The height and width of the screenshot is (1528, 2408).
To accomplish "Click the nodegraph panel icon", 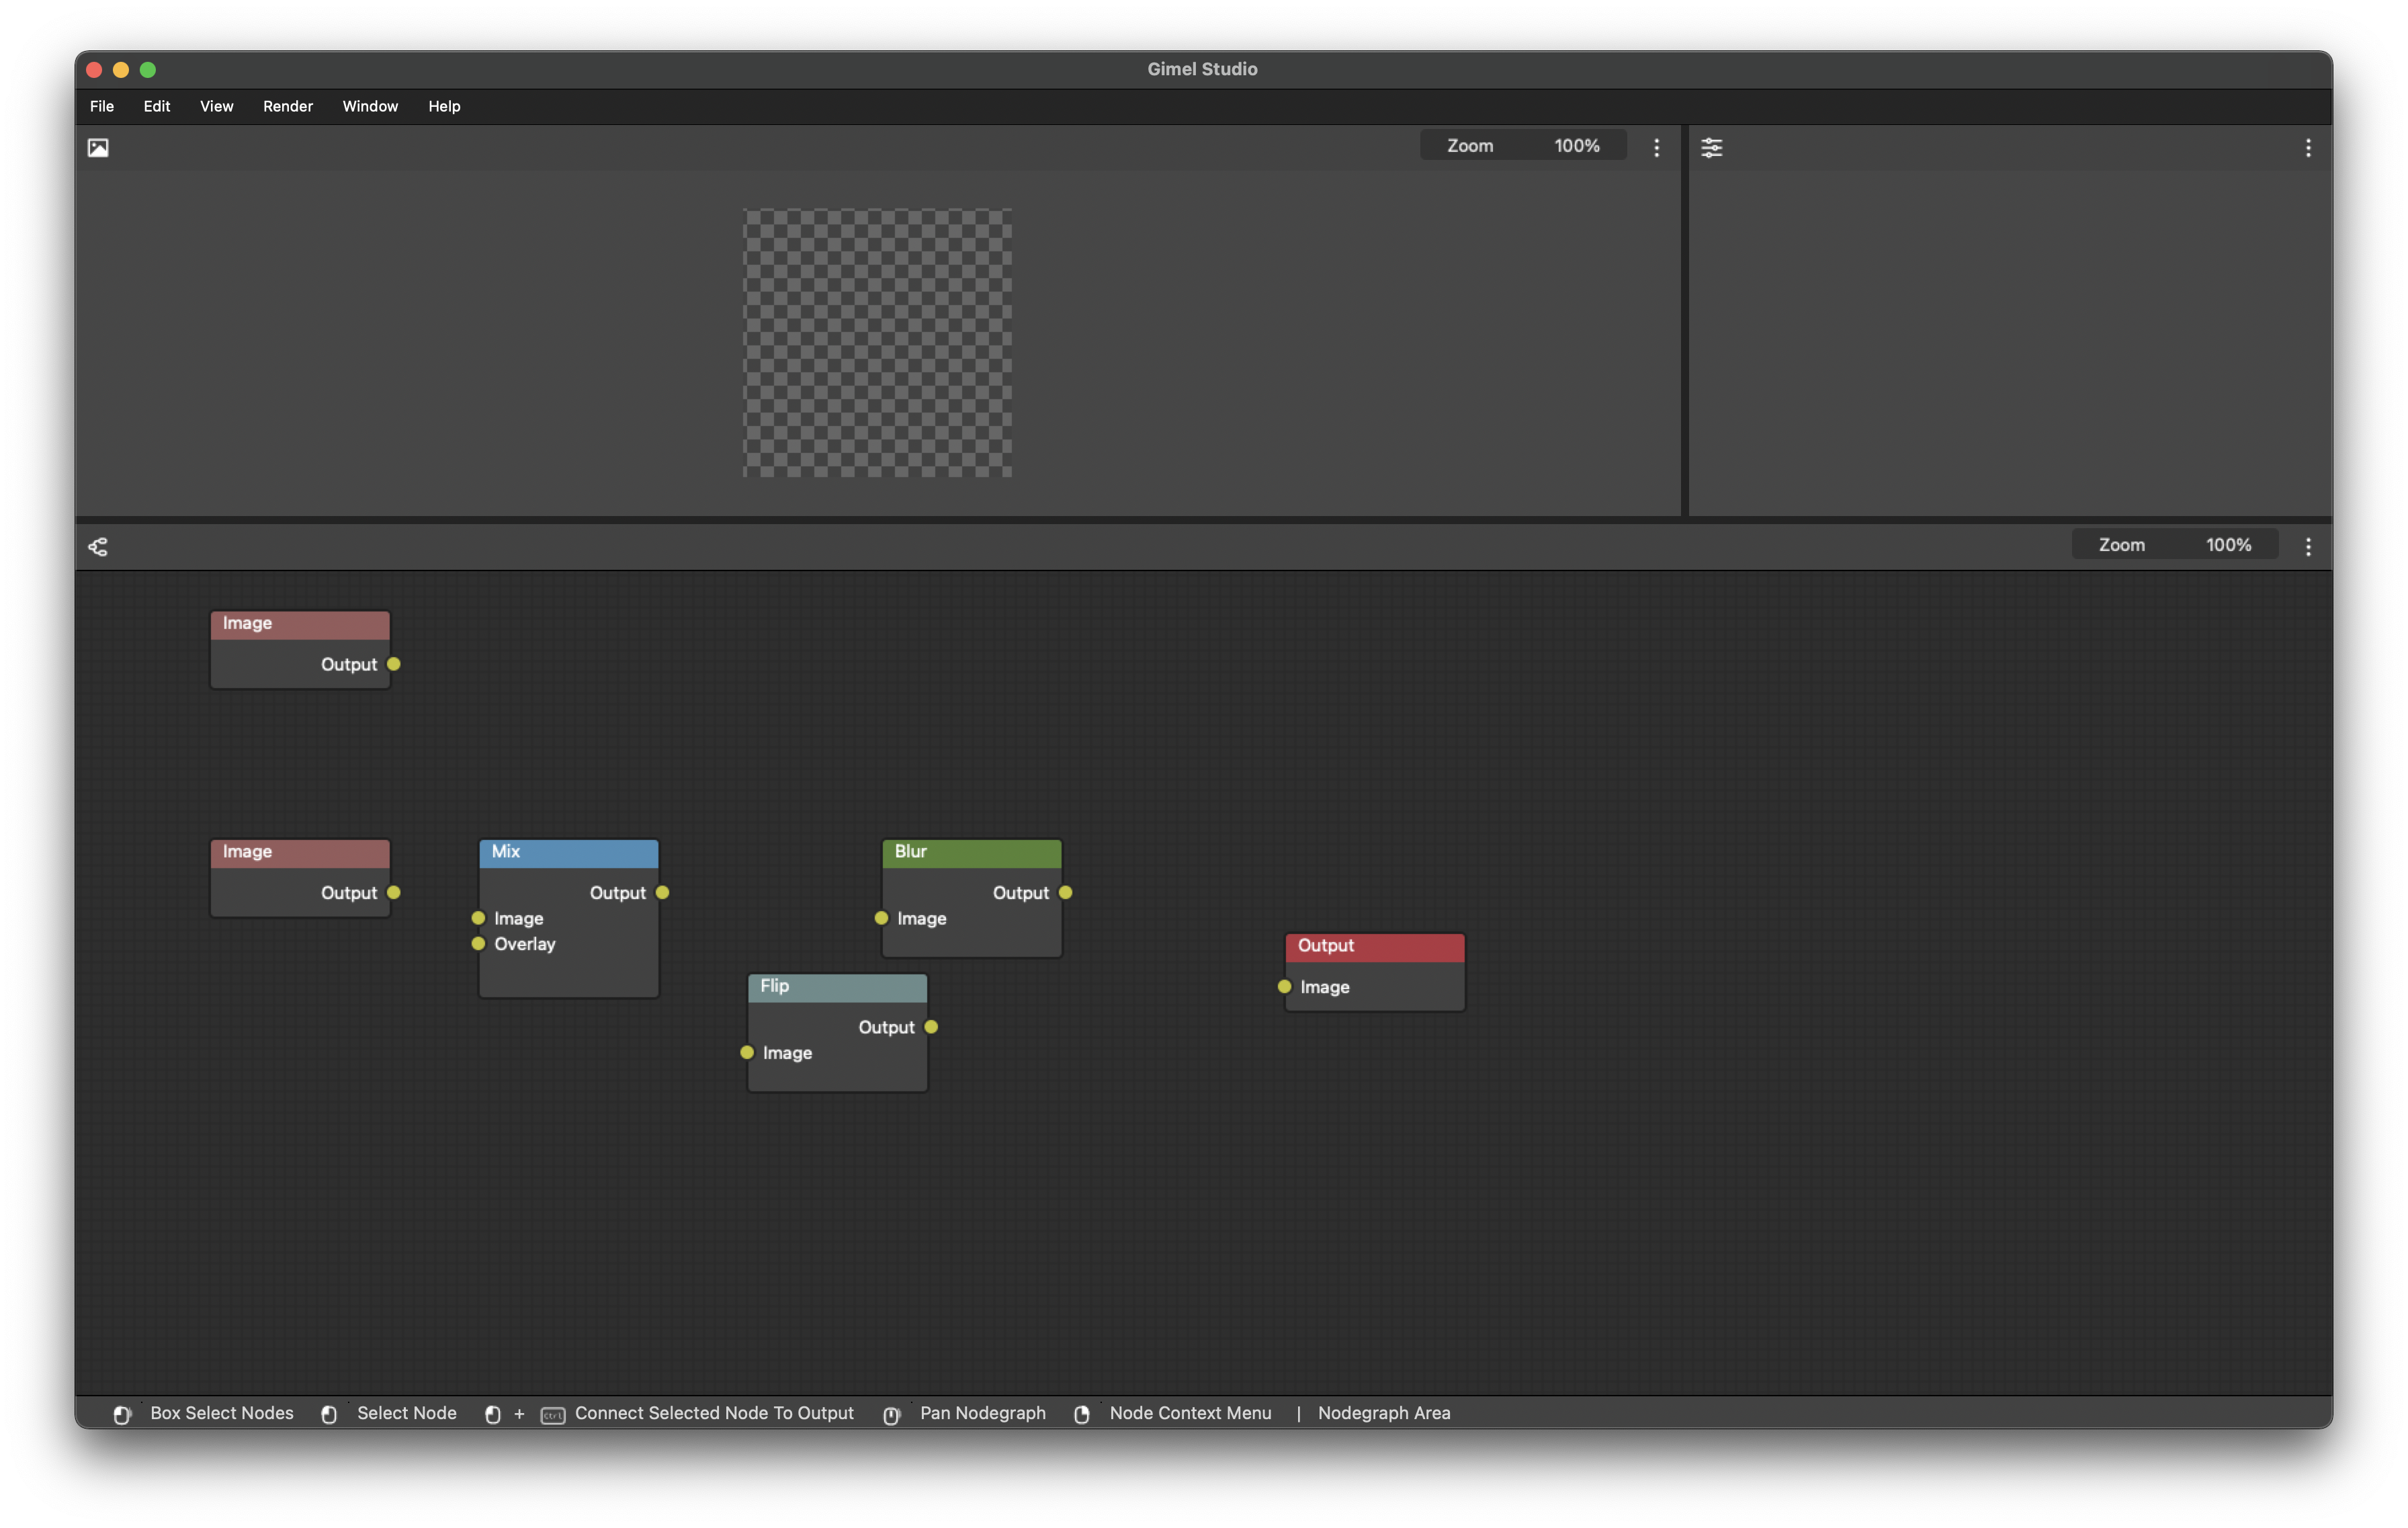I will pyautogui.click(x=97, y=546).
